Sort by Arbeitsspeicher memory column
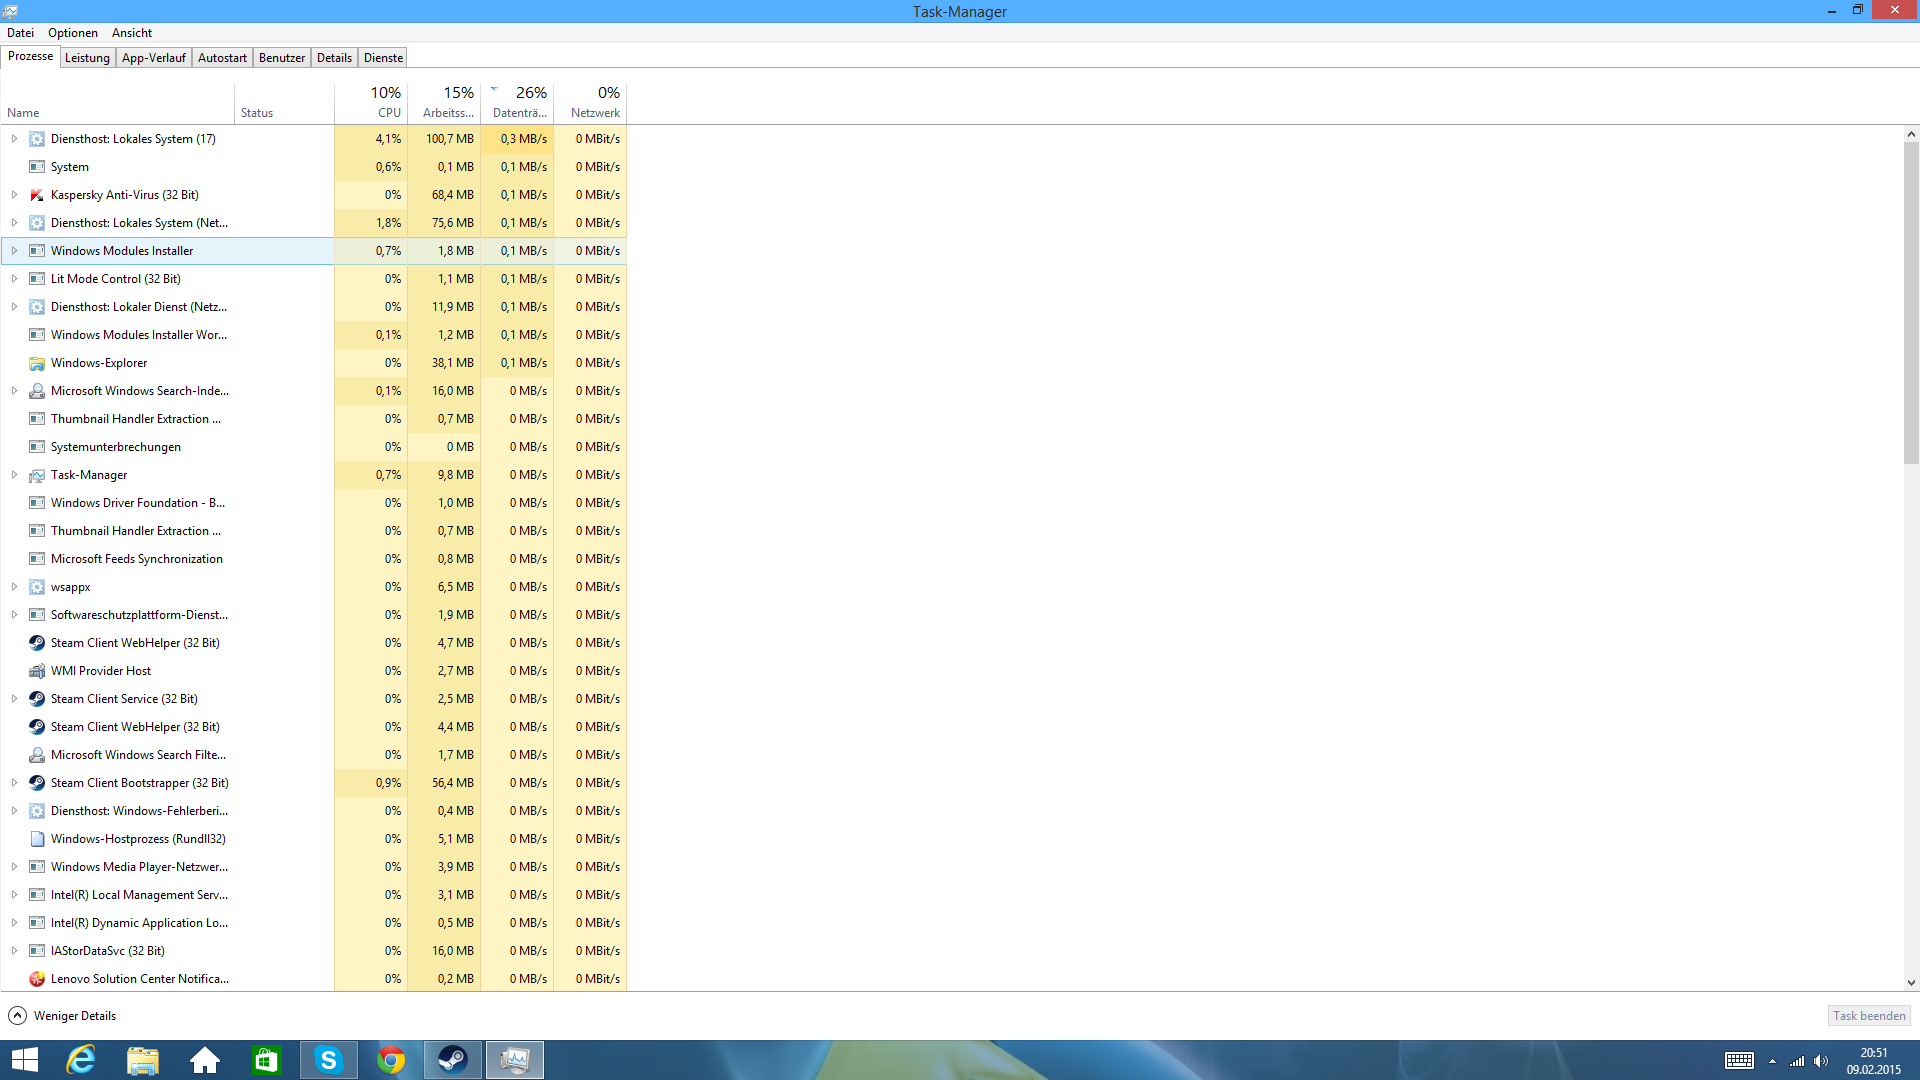This screenshot has width=1920, height=1080. (444, 103)
